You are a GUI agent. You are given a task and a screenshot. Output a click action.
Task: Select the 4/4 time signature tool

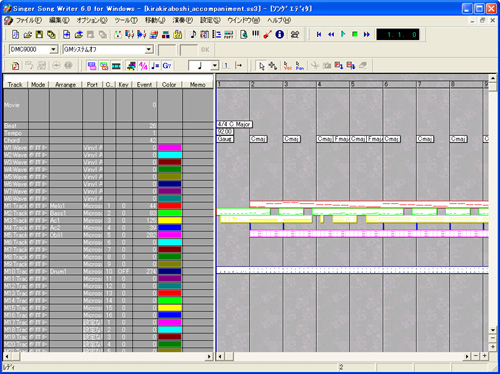(x=143, y=66)
